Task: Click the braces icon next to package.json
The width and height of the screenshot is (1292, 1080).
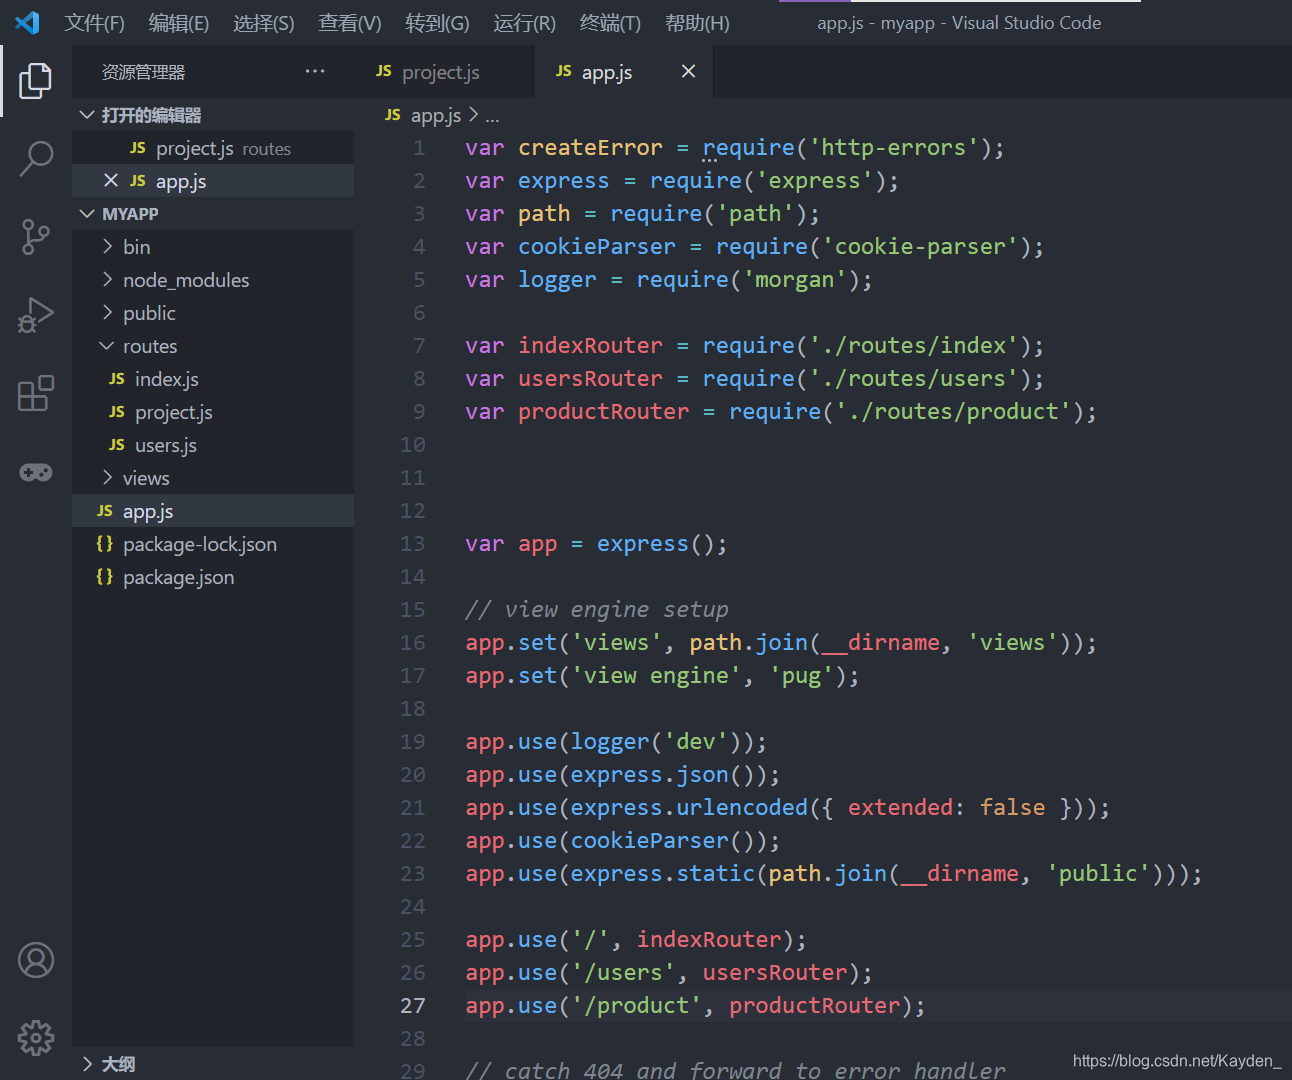Action: [x=104, y=576]
